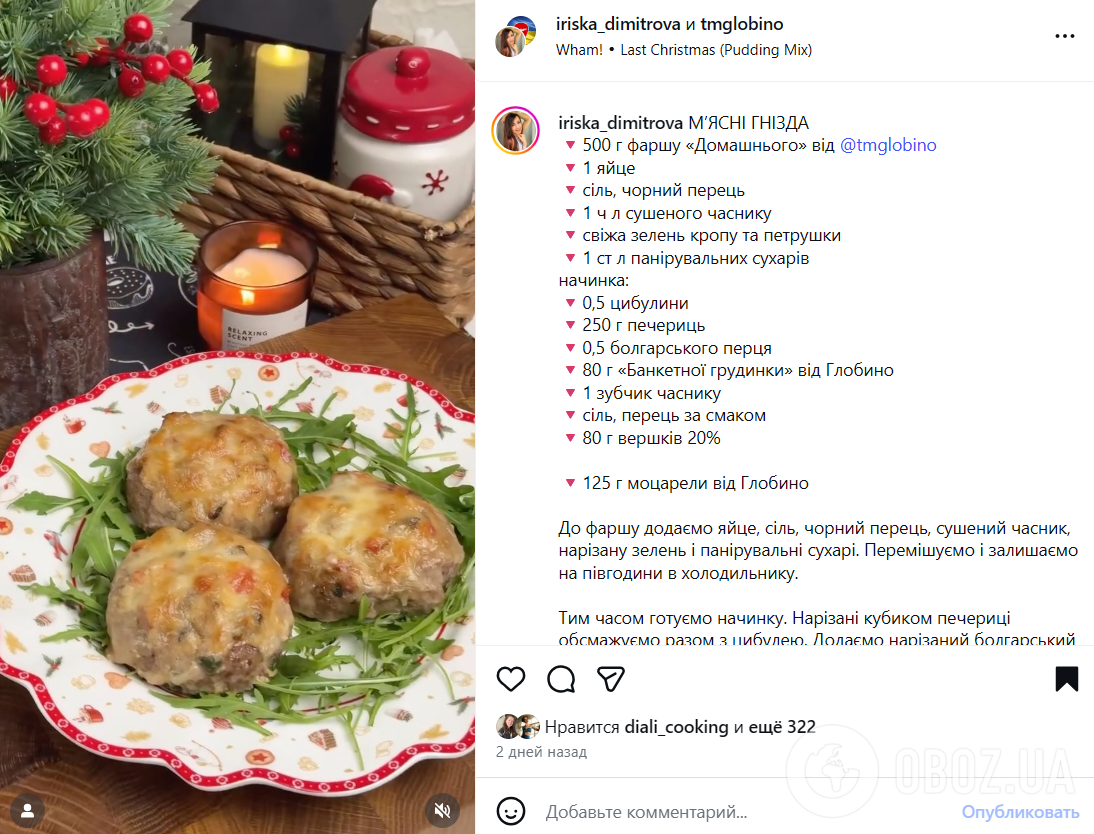View the list of 322 other likes
This screenshot has height=834, width=1094.
[782, 727]
